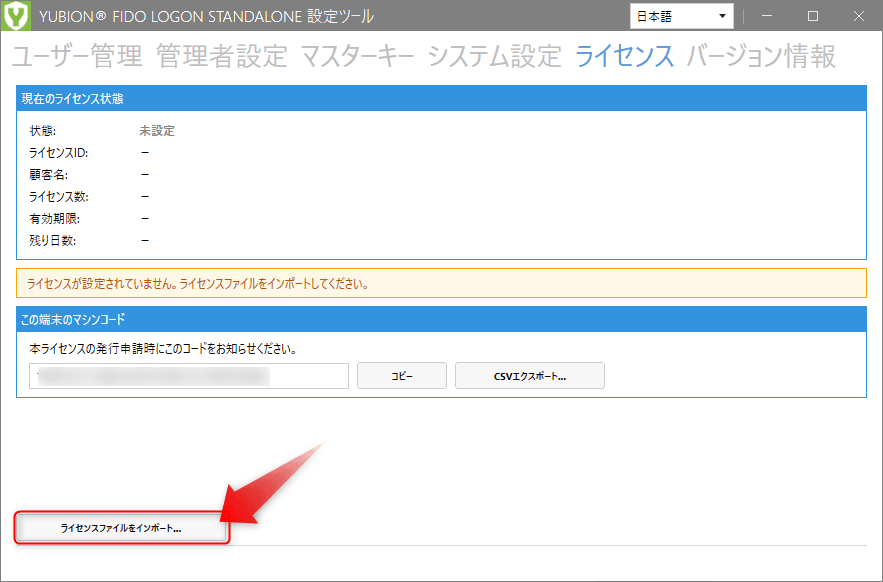Click the この端末のマシンコード header

pyautogui.click(x=442, y=319)
